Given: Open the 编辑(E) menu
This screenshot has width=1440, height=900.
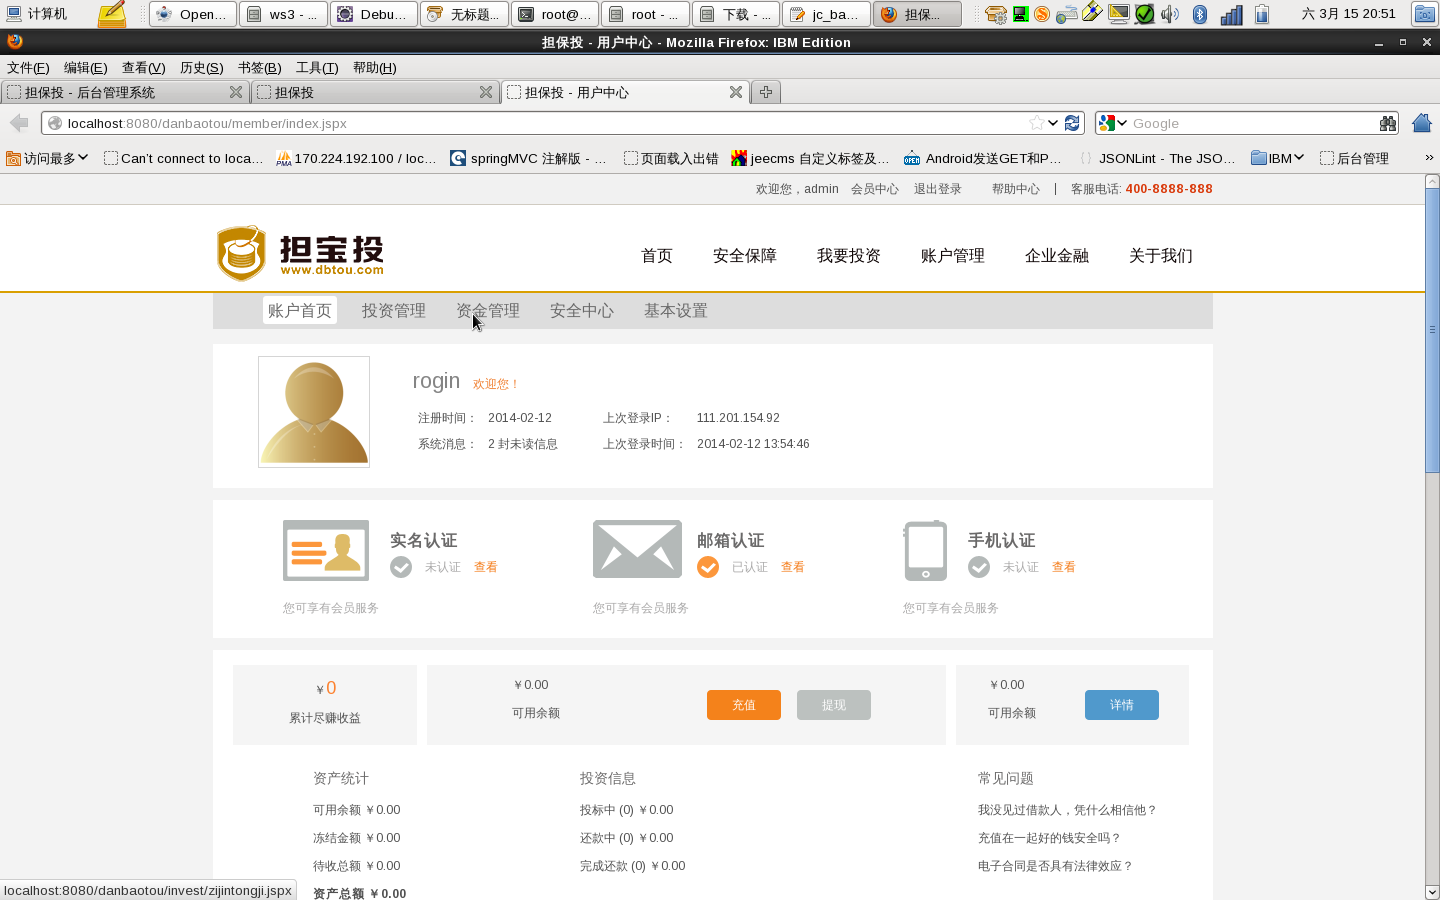Looking at the screenshot, I should tap(85, 68).
